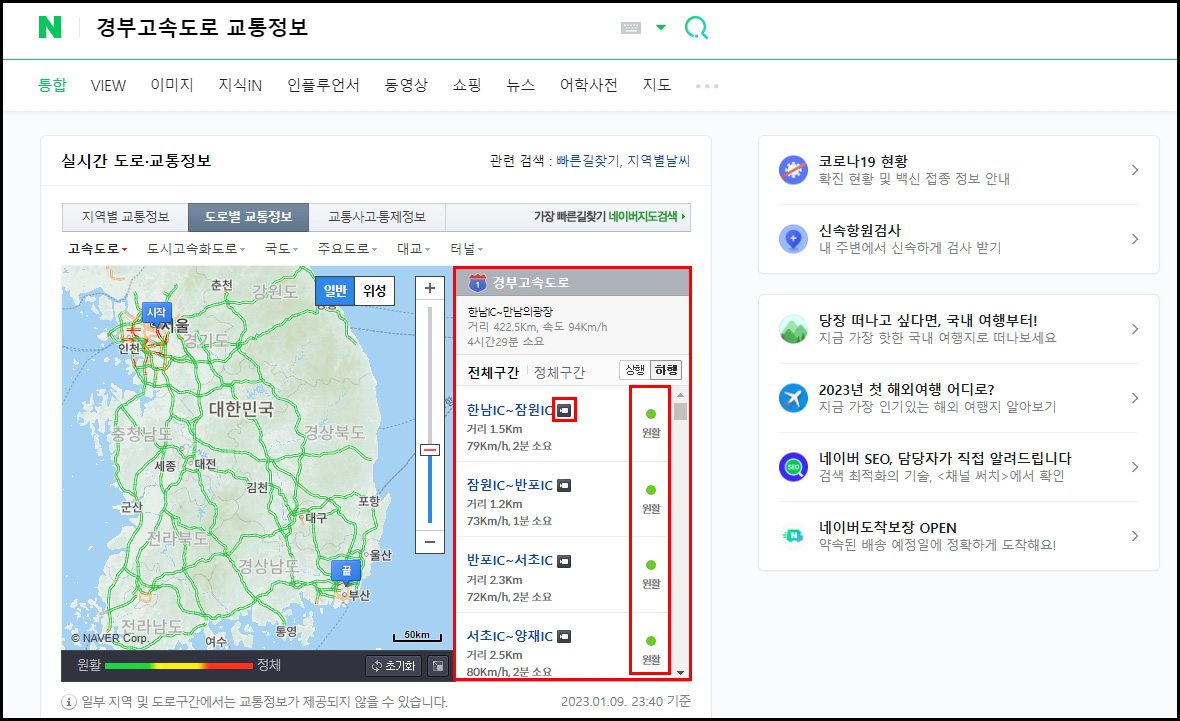Expand the 도시고속화도로 dropdown
The height and width of the screenshot is (721, 1180).
(x=196, y=248)
